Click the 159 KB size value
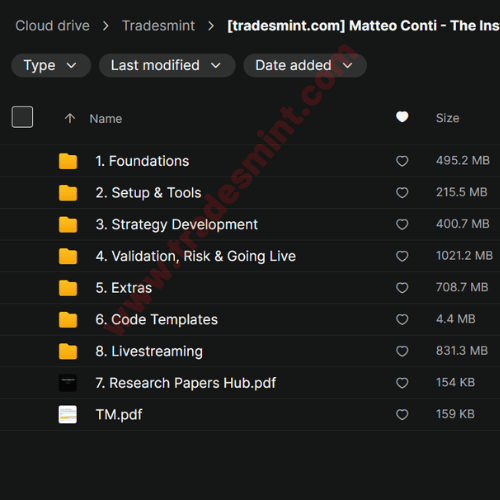This screenshot has width=500, height=500. (455, 414)
